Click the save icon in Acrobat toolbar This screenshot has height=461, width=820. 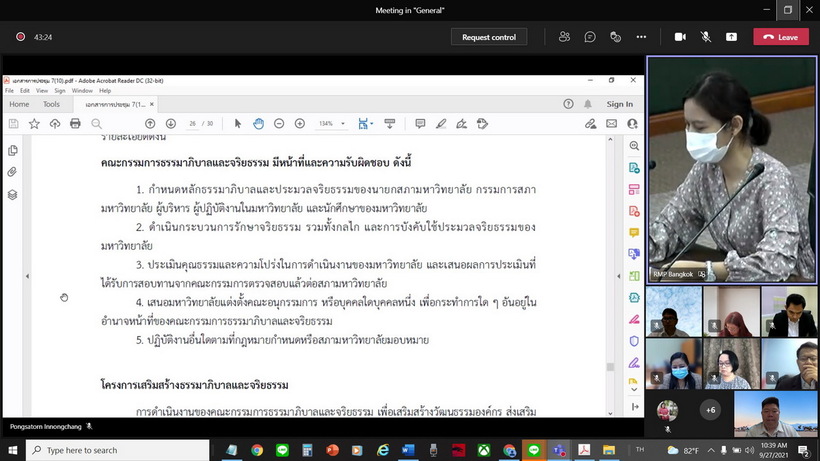(14, 124)
